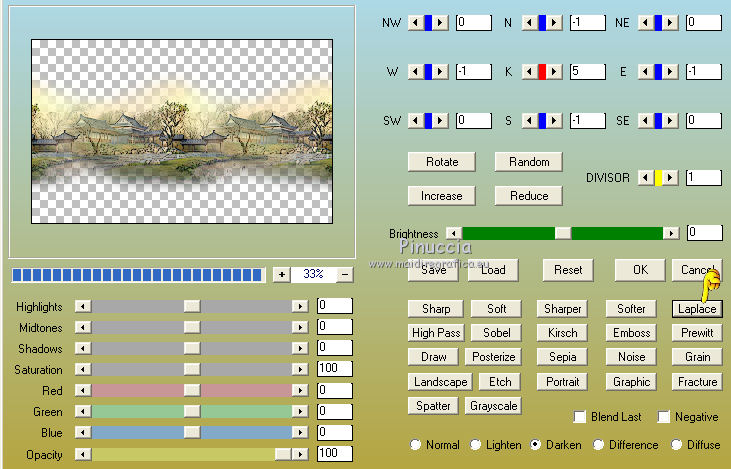Click the Reduce button

(x=529, y=196)
